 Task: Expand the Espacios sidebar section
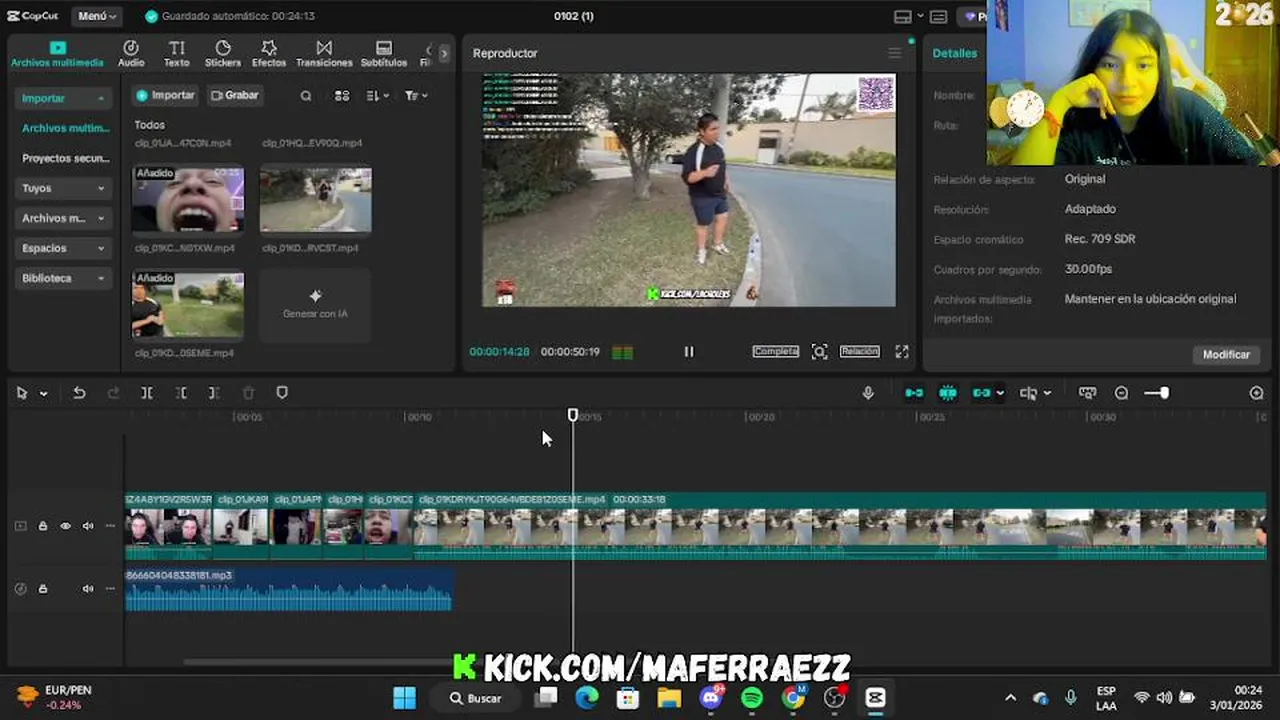(61, 248)
